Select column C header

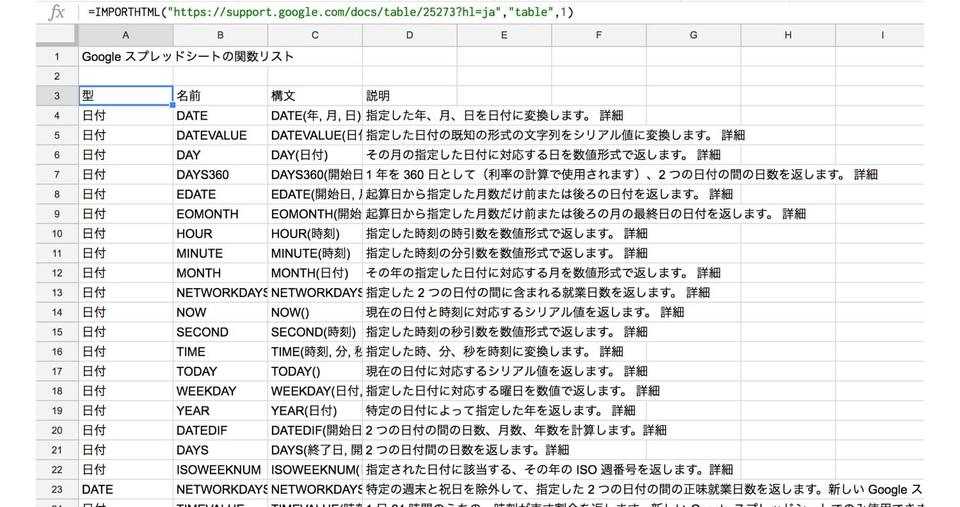[315, 35]
